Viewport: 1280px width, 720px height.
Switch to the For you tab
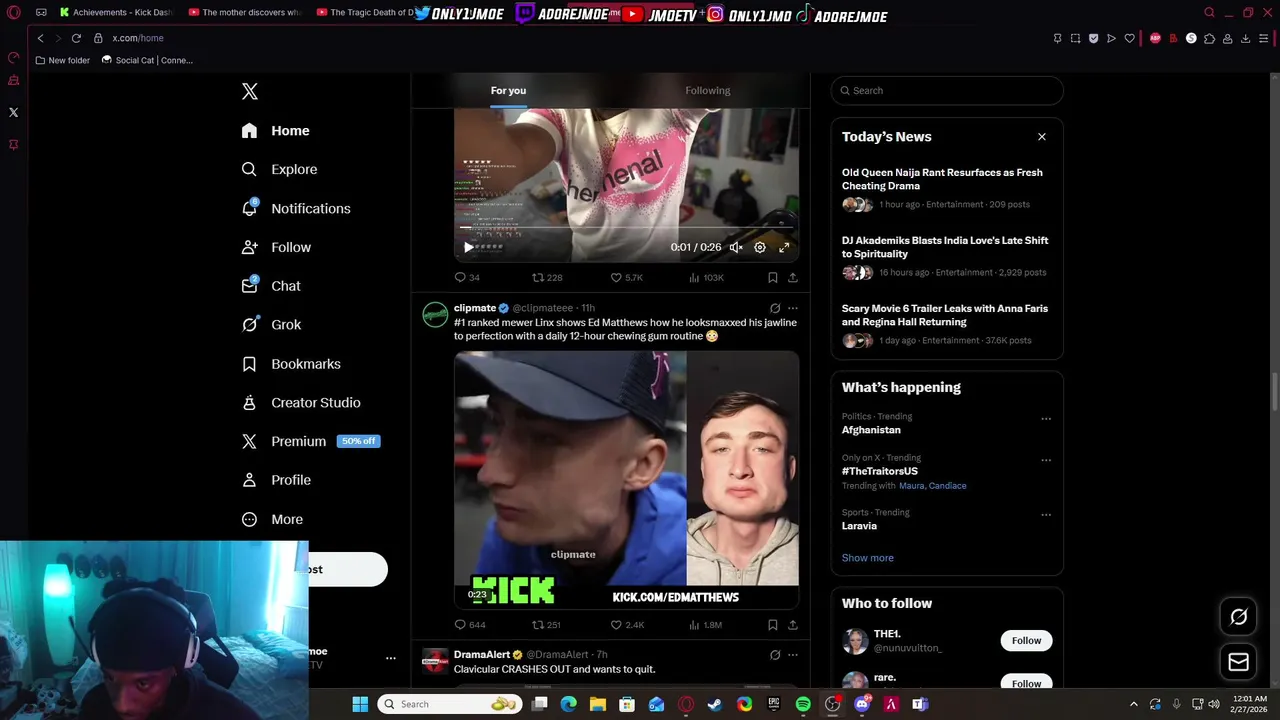click(x=508, y=90)
